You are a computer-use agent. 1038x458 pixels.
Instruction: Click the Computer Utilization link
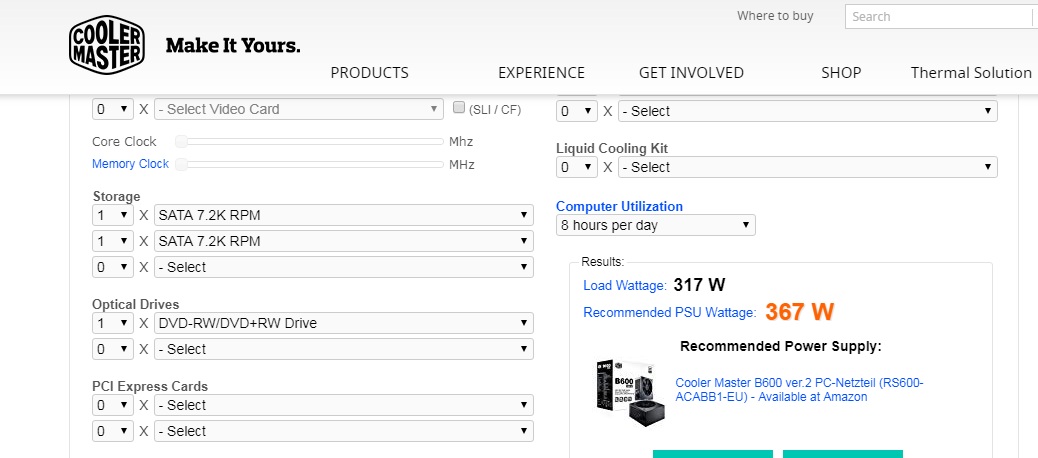pyautogui.click(x=619, y=207)
